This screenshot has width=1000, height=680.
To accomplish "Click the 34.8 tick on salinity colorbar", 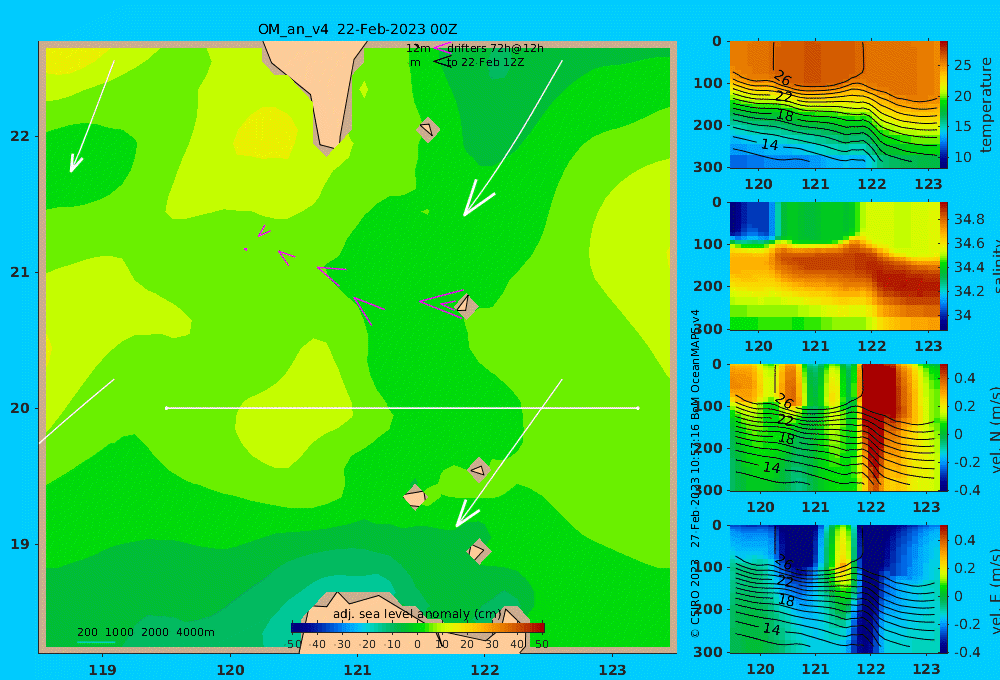I will 969,219.
